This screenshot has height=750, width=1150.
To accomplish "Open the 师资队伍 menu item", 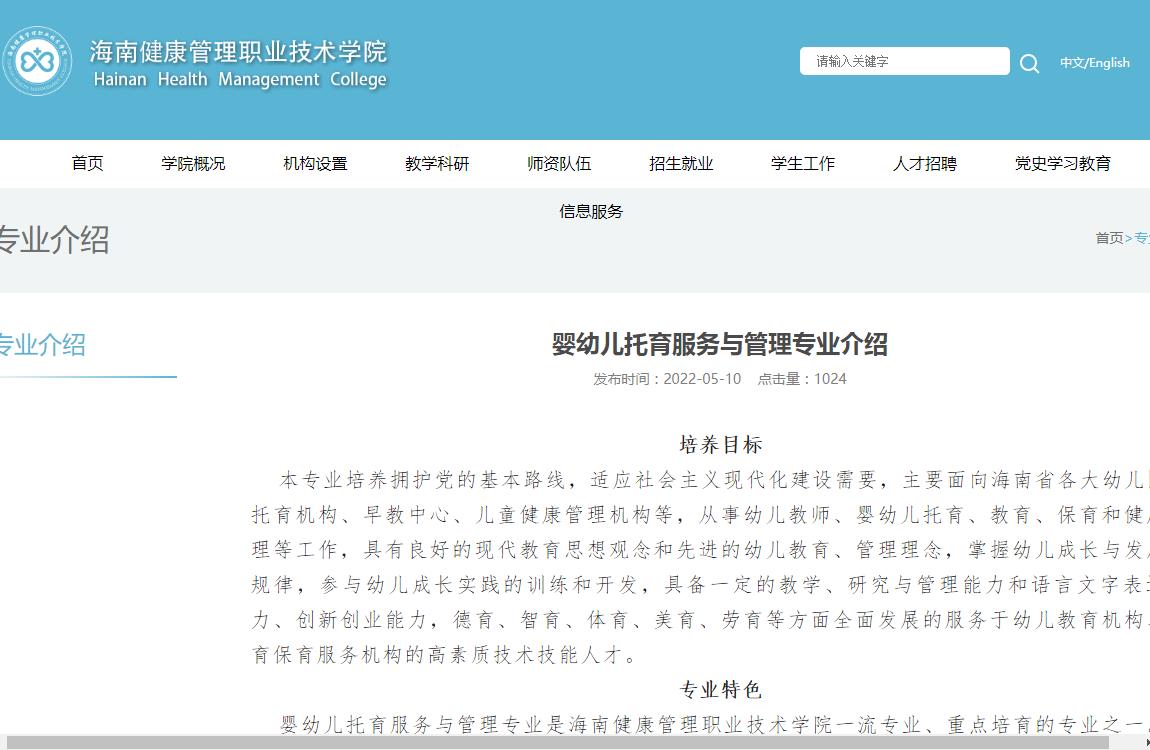I will [x=559, y=163].
